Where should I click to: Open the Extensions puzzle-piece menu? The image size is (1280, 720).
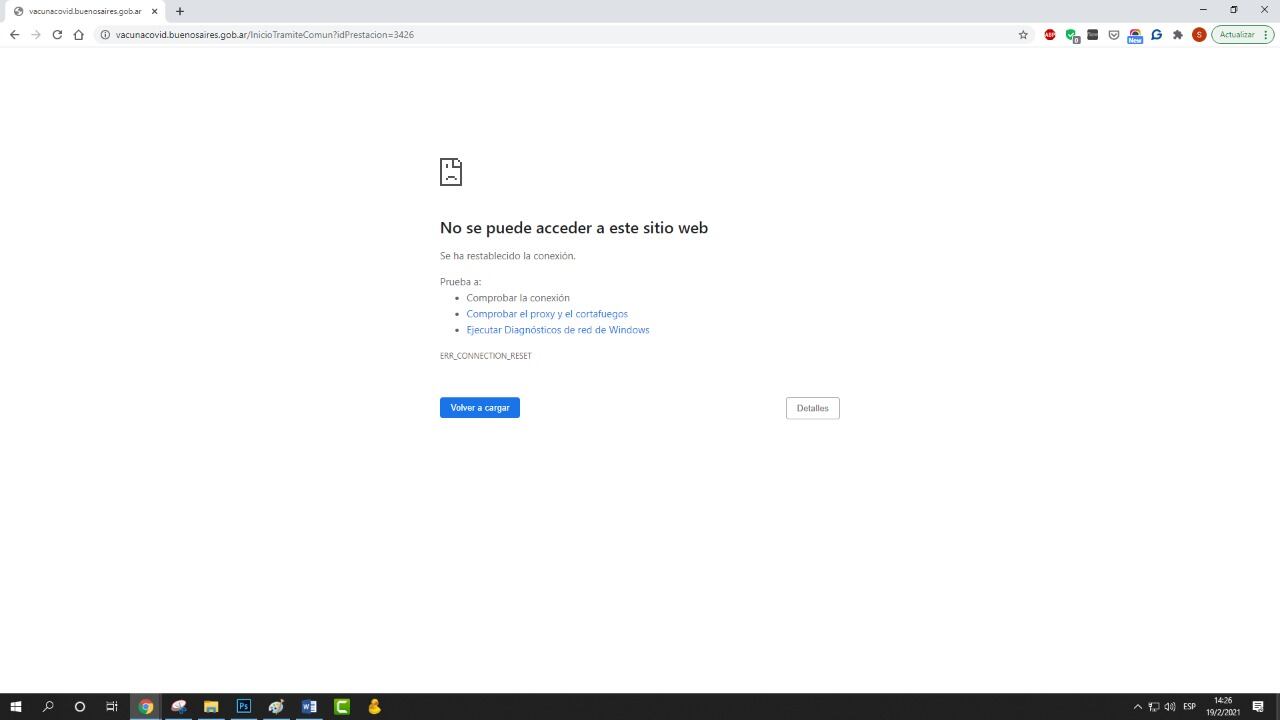click(x=1178, y=35)
